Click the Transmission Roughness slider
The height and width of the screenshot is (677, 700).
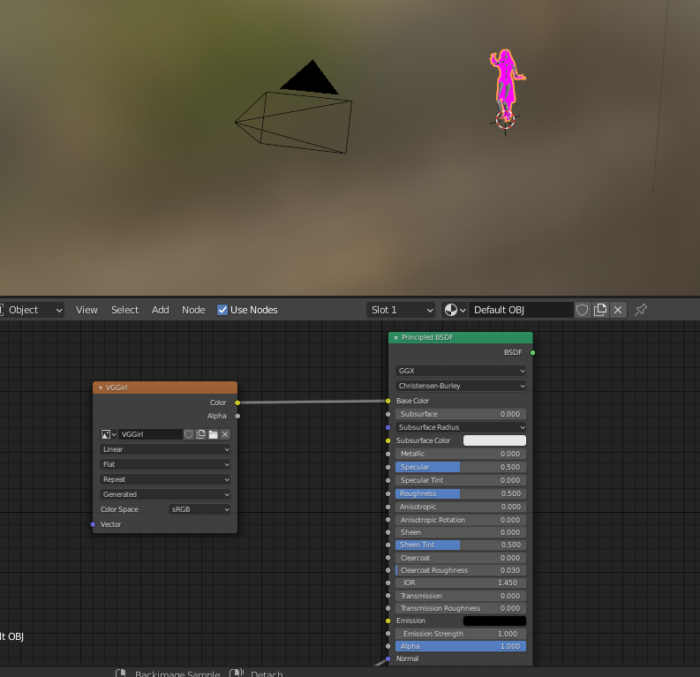461,609
